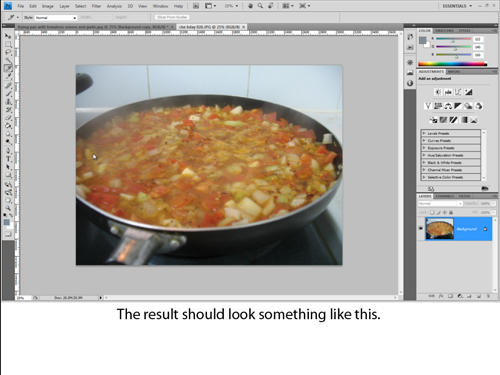Click the Slices From Guides button
This screenshot has width=500, height=375.
[x=172, y=17]
